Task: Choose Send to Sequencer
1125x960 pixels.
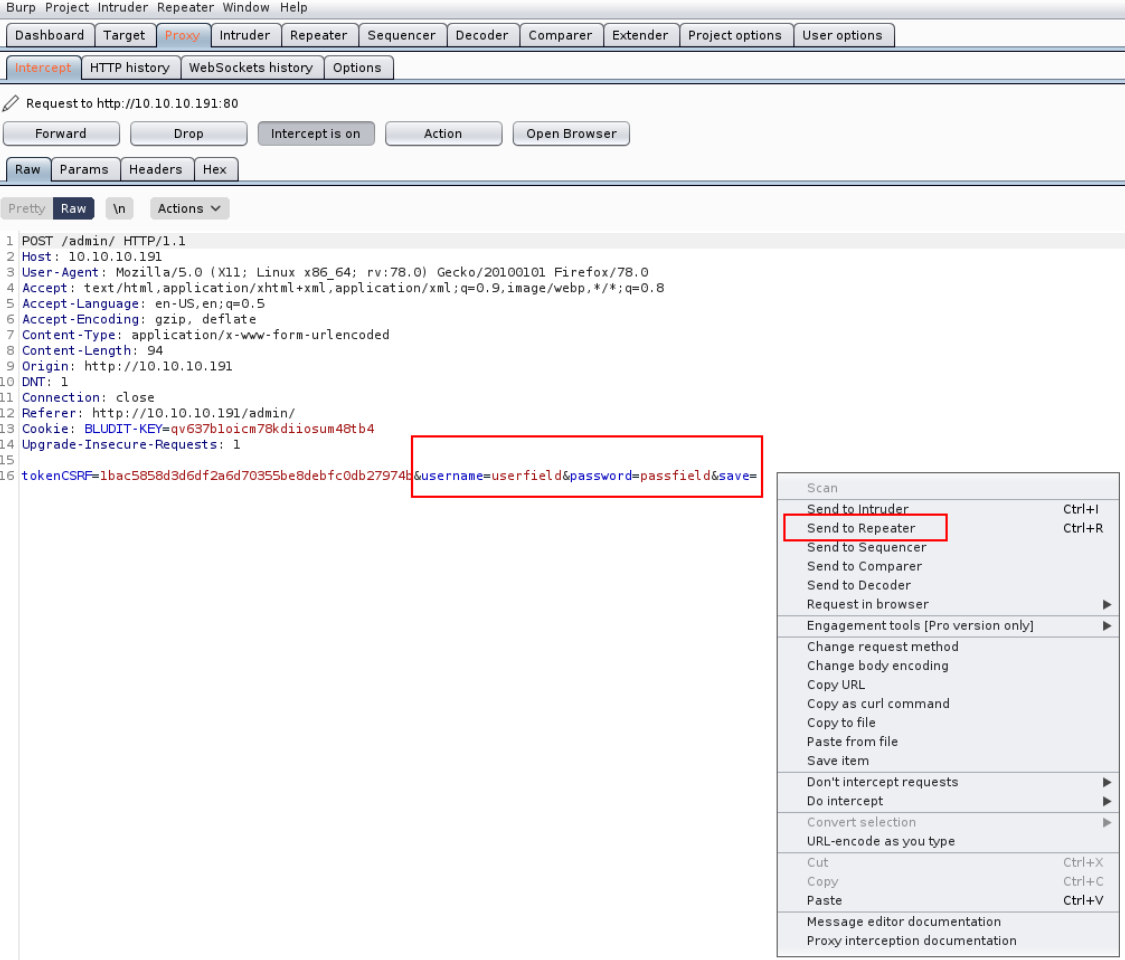Action: (x=949, y=547)
